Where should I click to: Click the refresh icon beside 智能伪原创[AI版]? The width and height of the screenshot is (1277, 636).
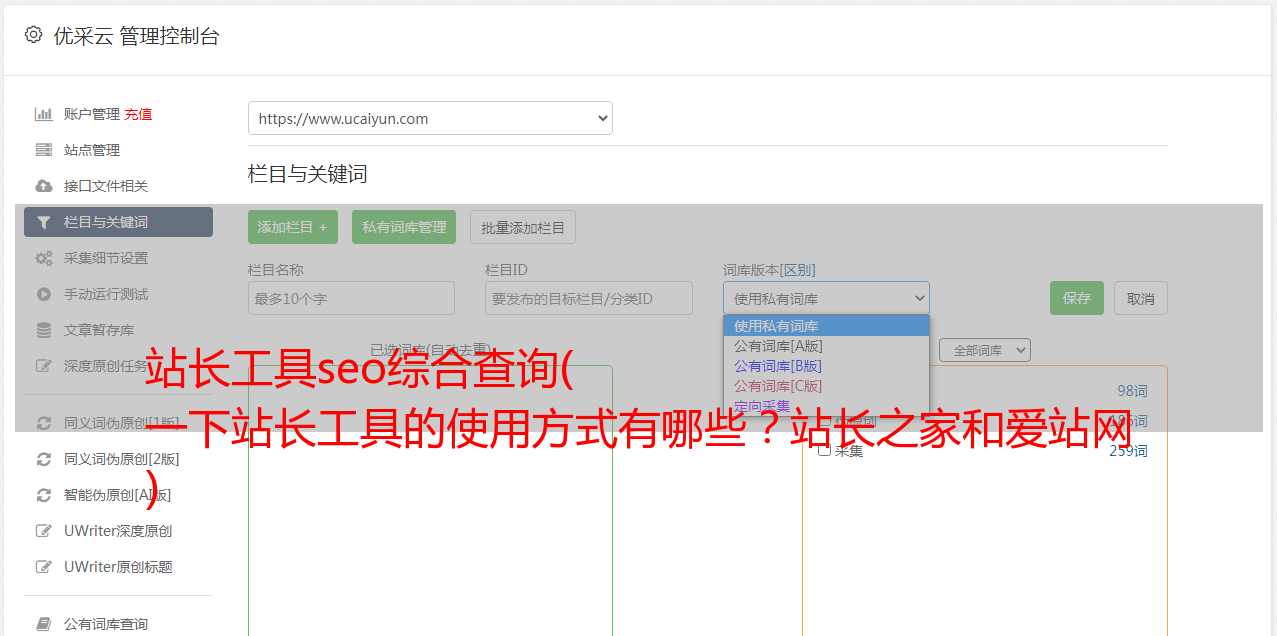pyautogui.click(x=43, y=495)
